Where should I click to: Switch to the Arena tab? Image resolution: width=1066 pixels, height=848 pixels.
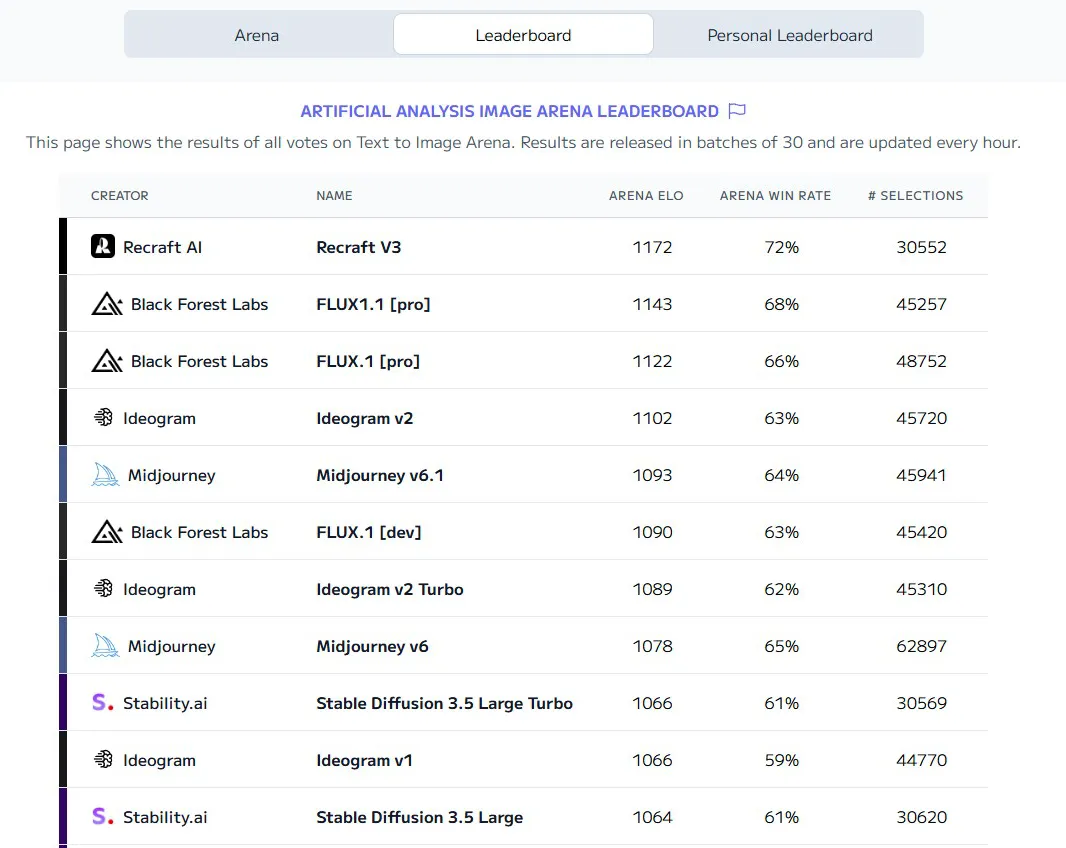(257, 35)
